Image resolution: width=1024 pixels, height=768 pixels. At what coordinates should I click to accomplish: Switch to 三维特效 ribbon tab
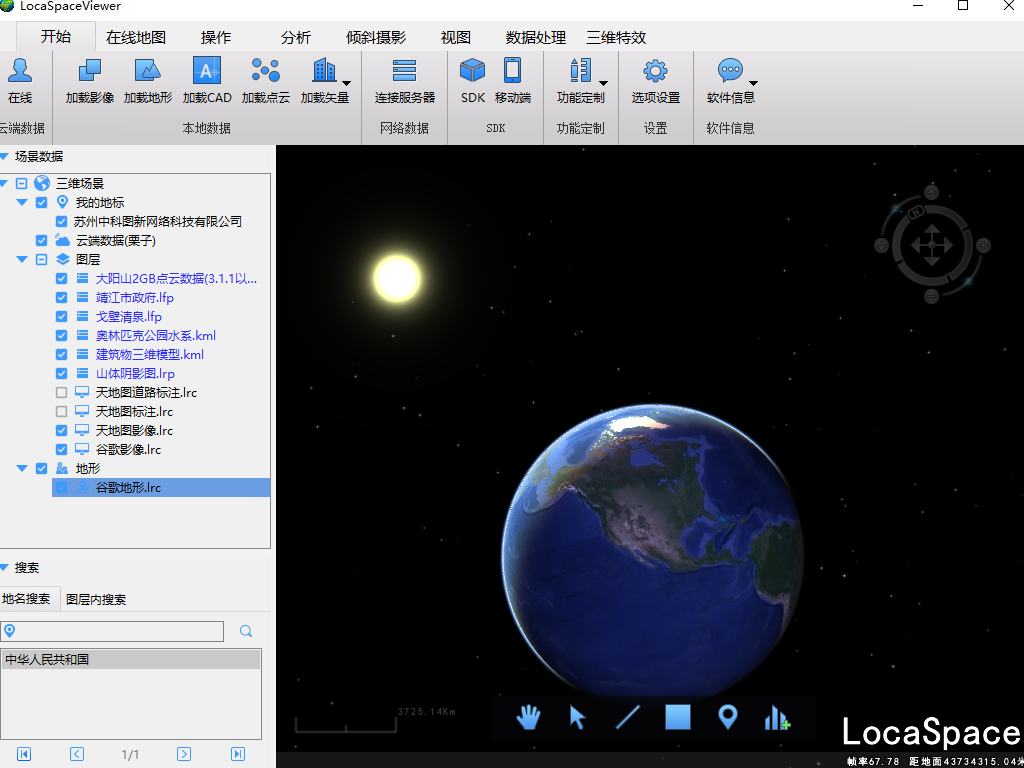point(616,38)
